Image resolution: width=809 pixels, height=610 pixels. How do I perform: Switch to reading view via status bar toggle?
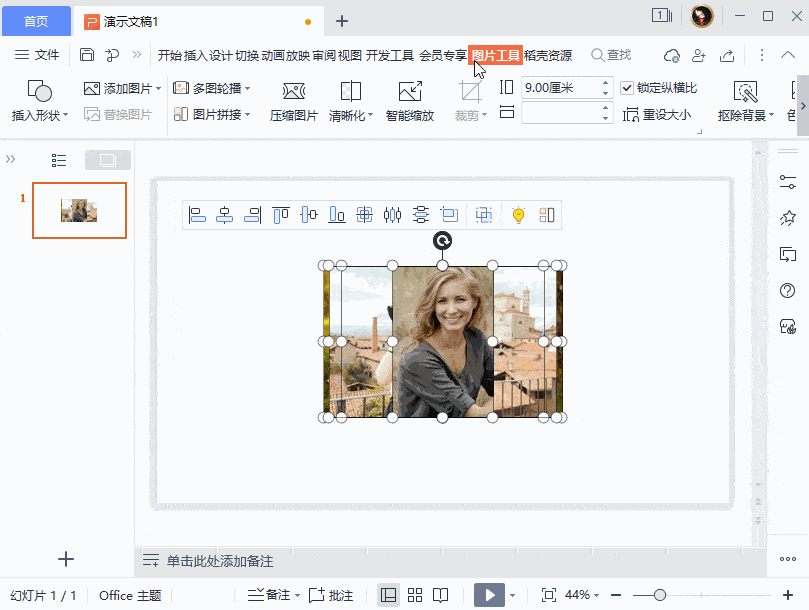(x=440, y=593)
